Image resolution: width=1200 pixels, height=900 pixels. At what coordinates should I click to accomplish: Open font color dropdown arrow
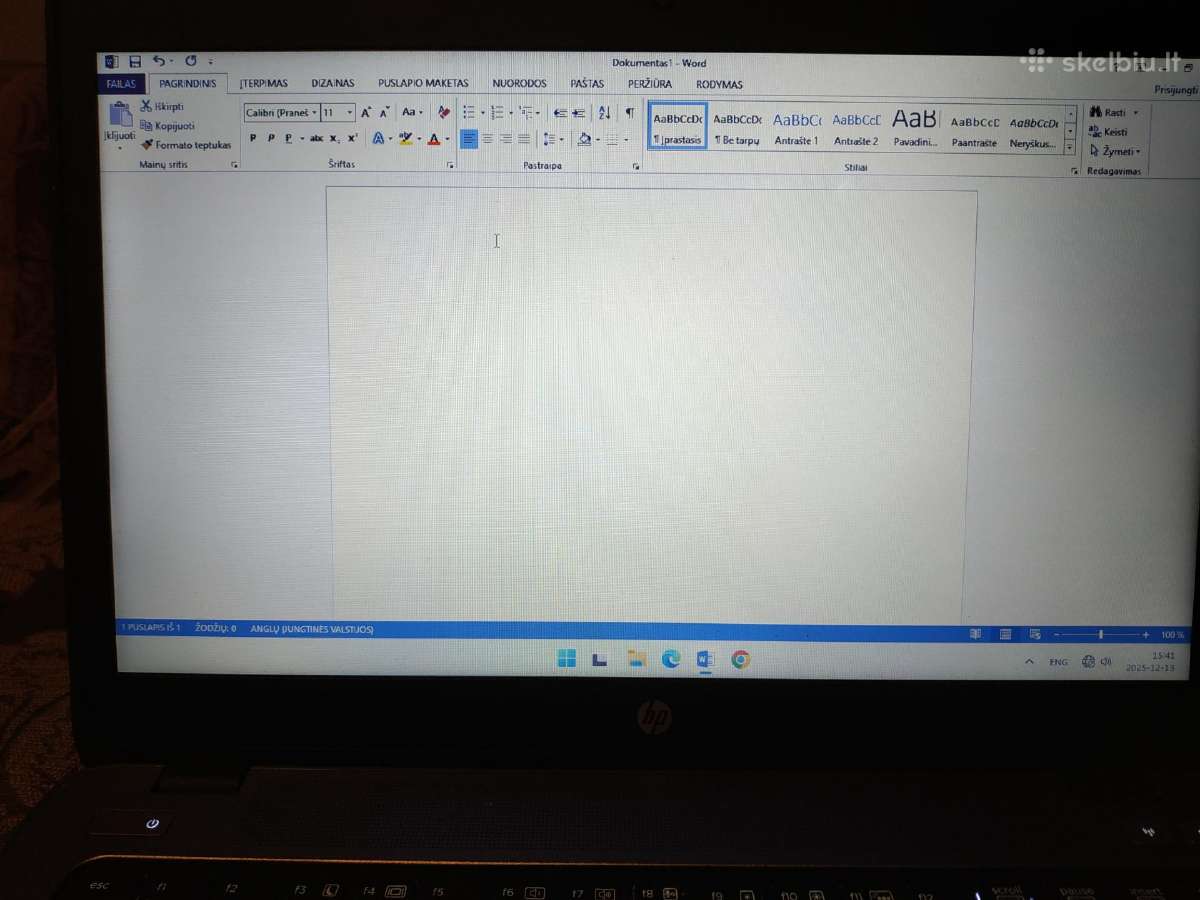tap(447, 139)
